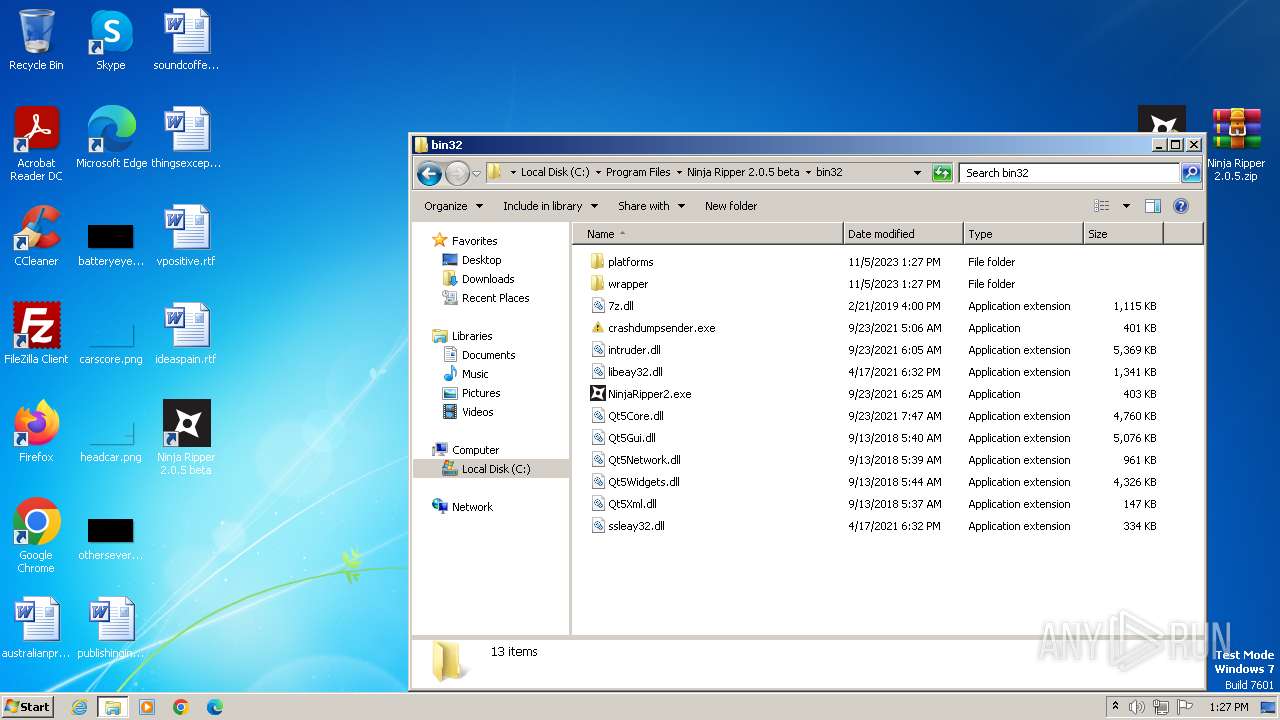Sort files by Size column
The width and height of the screenshot is (1280, 720).
tap(1123, 234)
